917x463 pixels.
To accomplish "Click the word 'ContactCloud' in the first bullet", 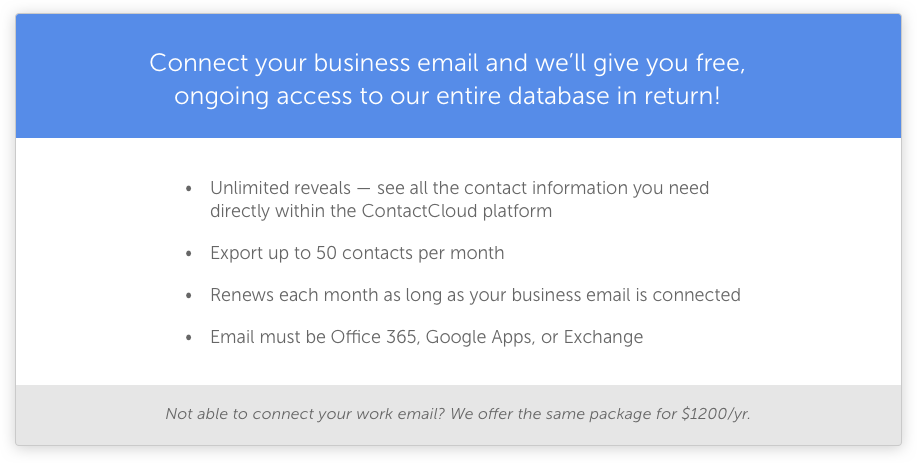I will pyautogui.click(x=419, y=210).
